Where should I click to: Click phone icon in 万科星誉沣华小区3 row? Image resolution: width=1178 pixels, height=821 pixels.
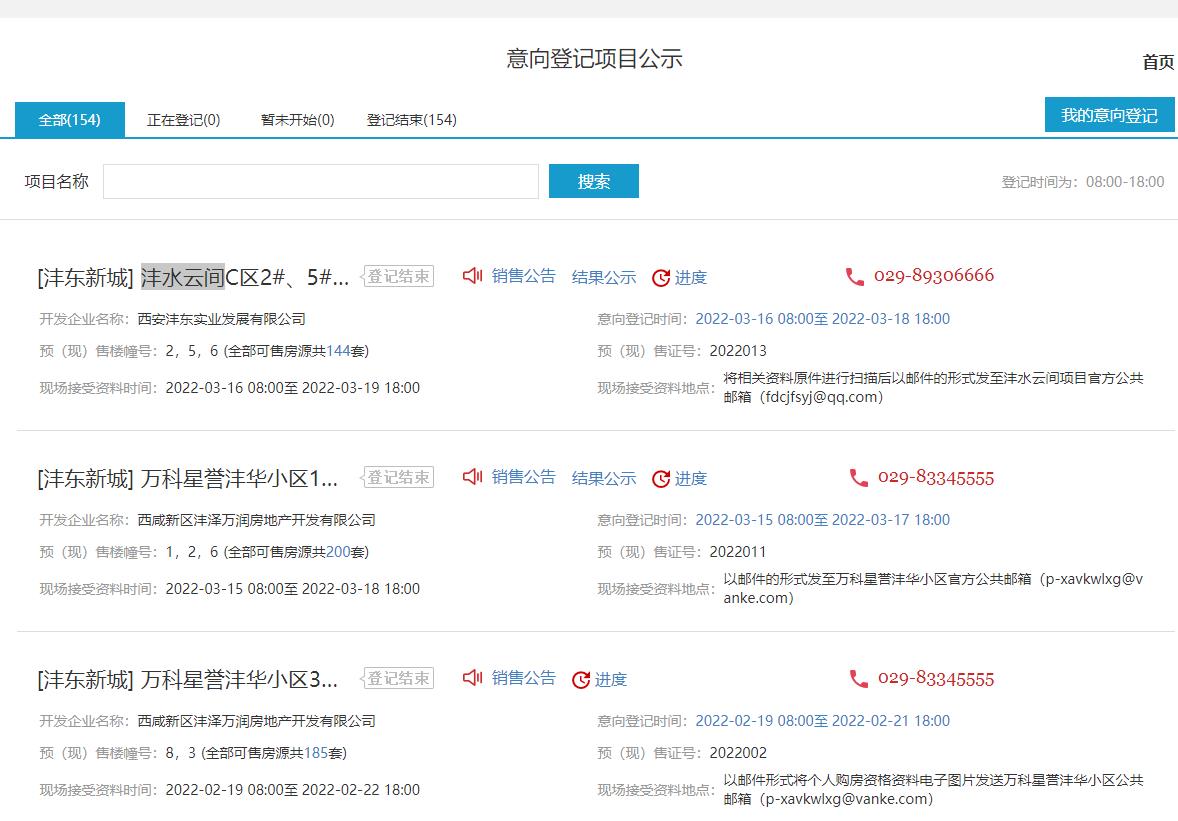(x=858, y=679)
